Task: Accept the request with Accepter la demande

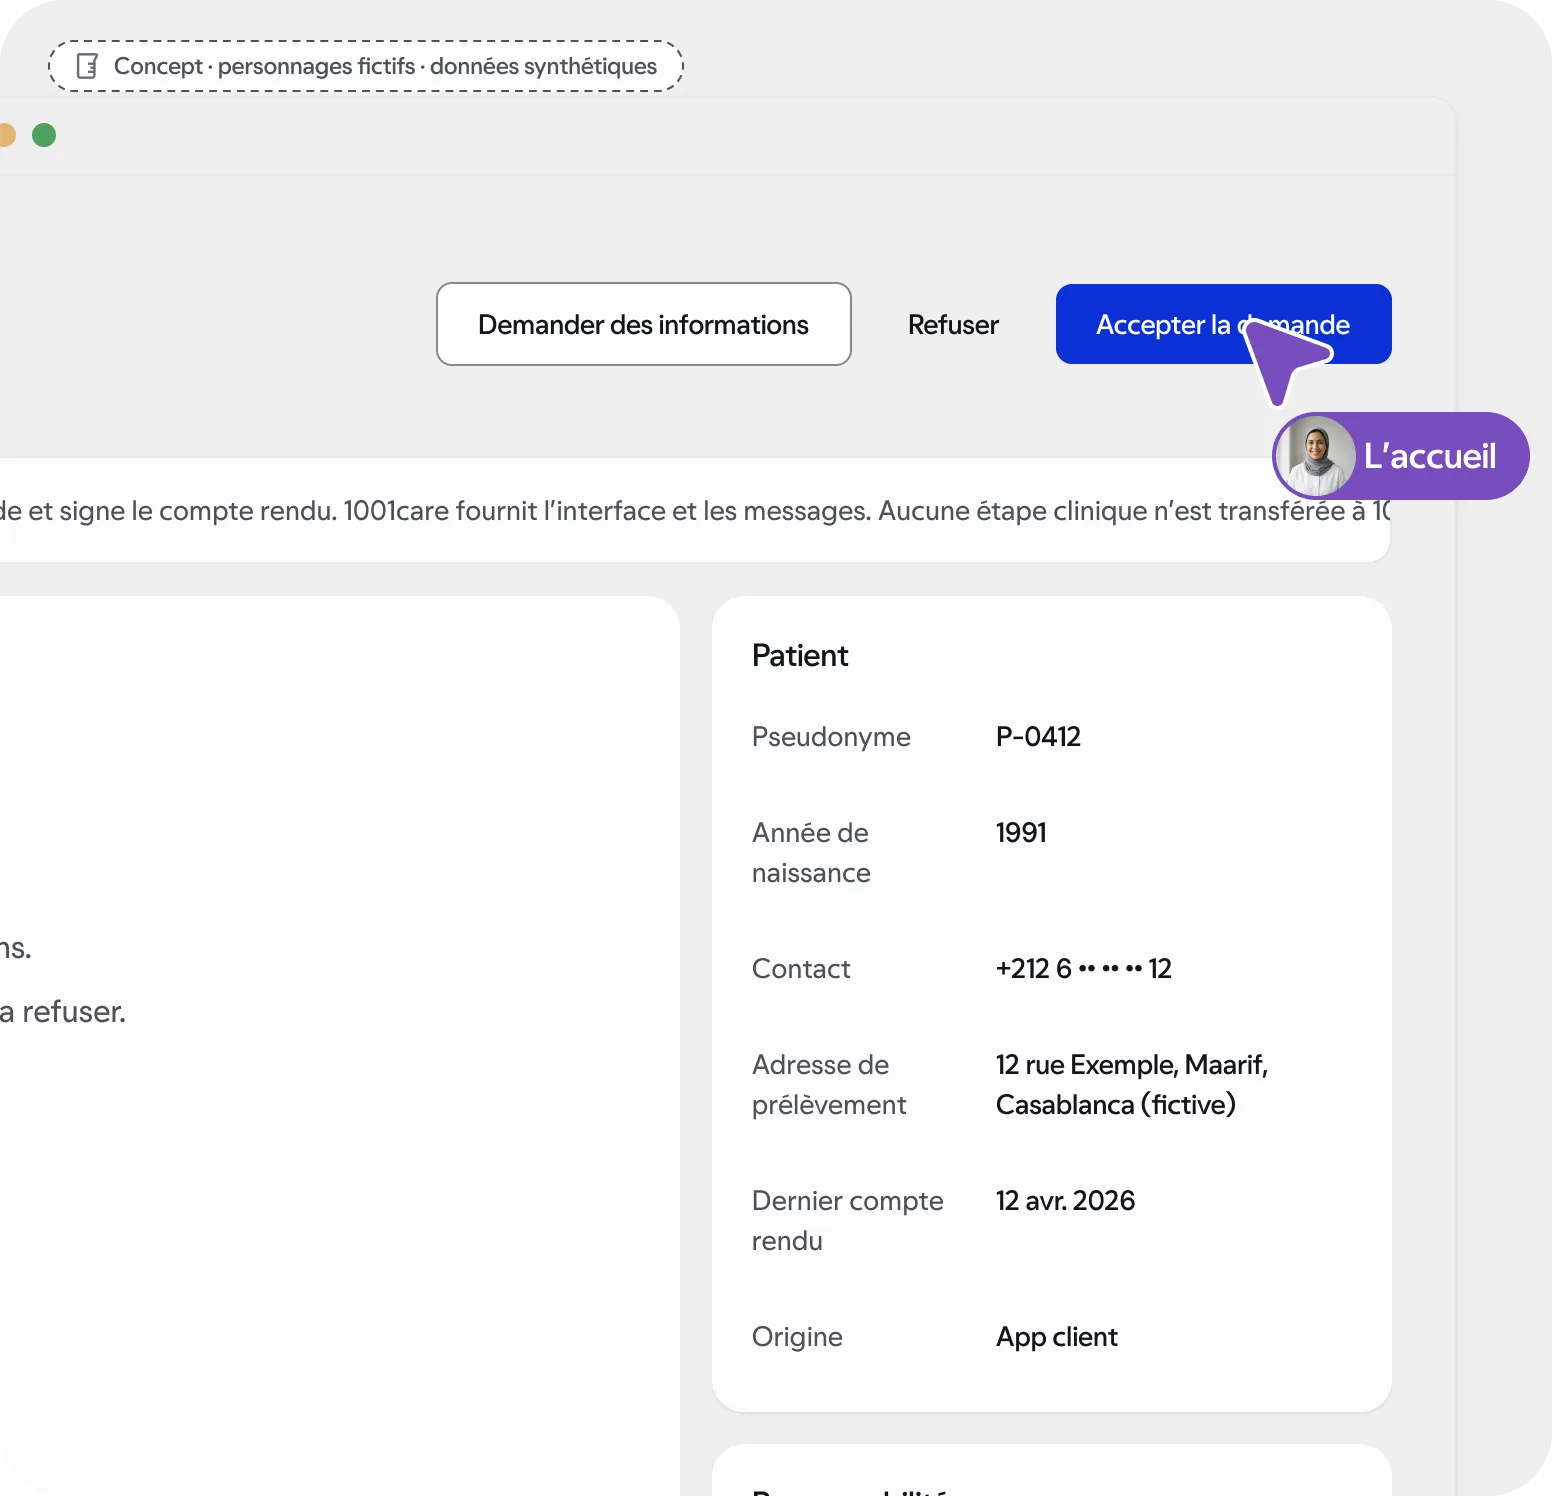Action: coord(1223,324)
